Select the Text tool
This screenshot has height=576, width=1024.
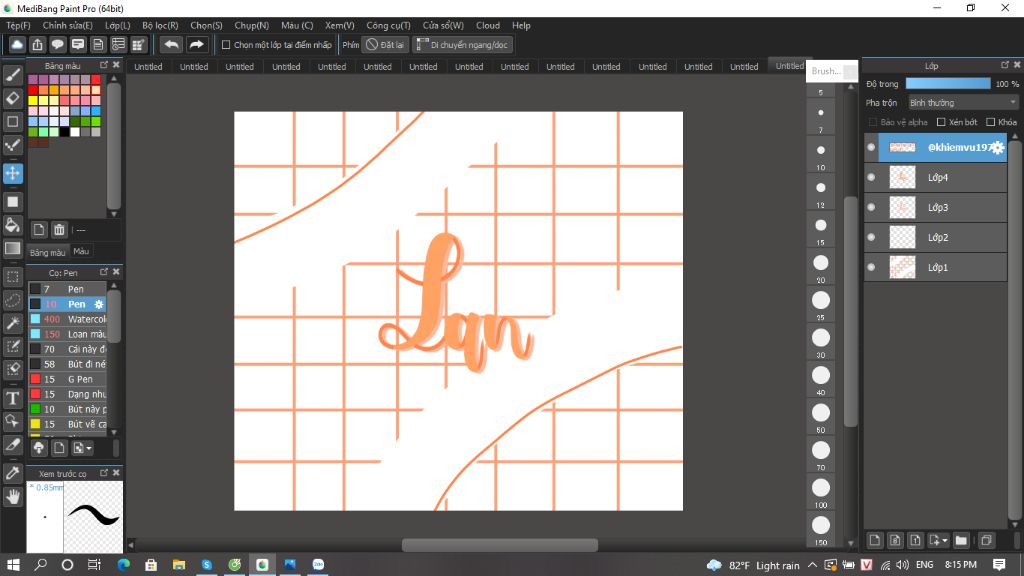coord(12,398)
